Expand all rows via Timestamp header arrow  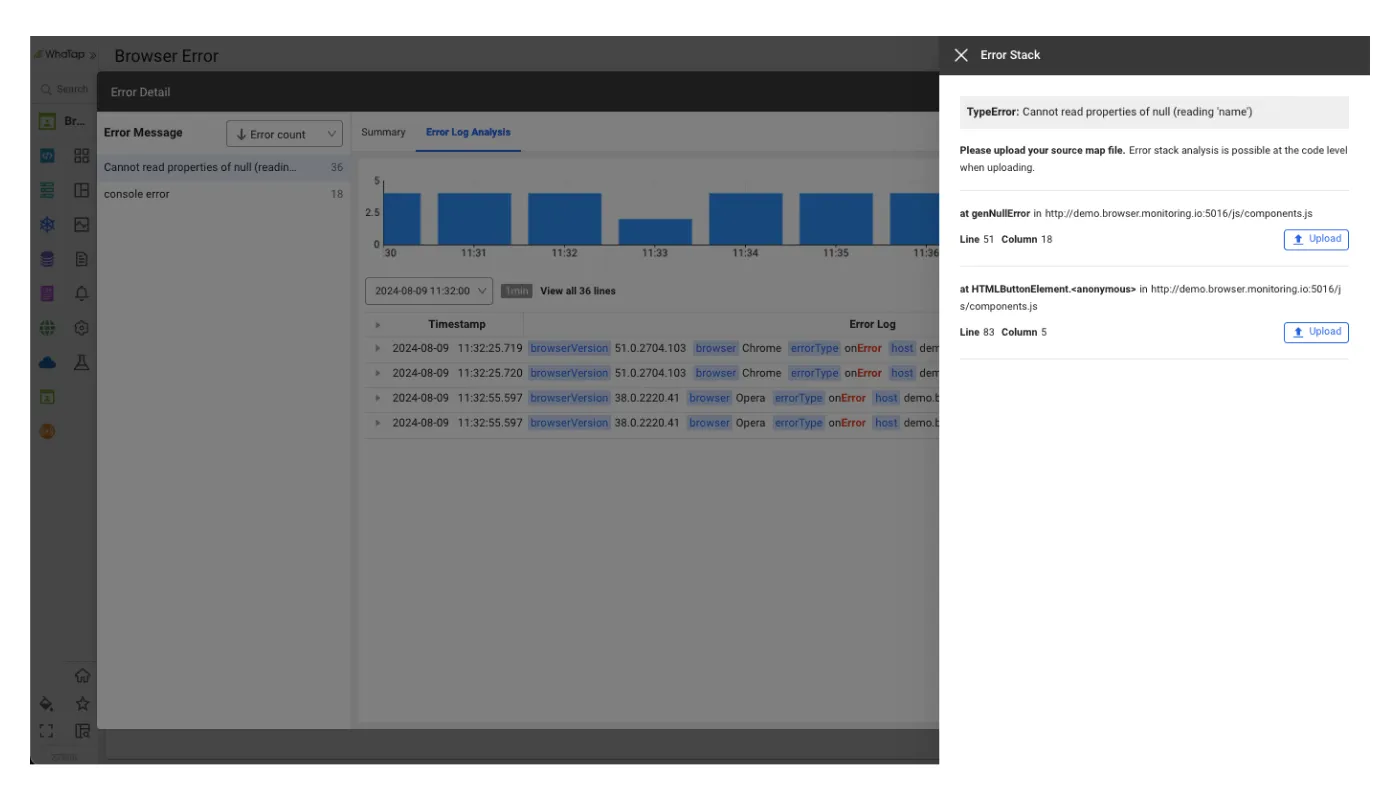[377, 324]
